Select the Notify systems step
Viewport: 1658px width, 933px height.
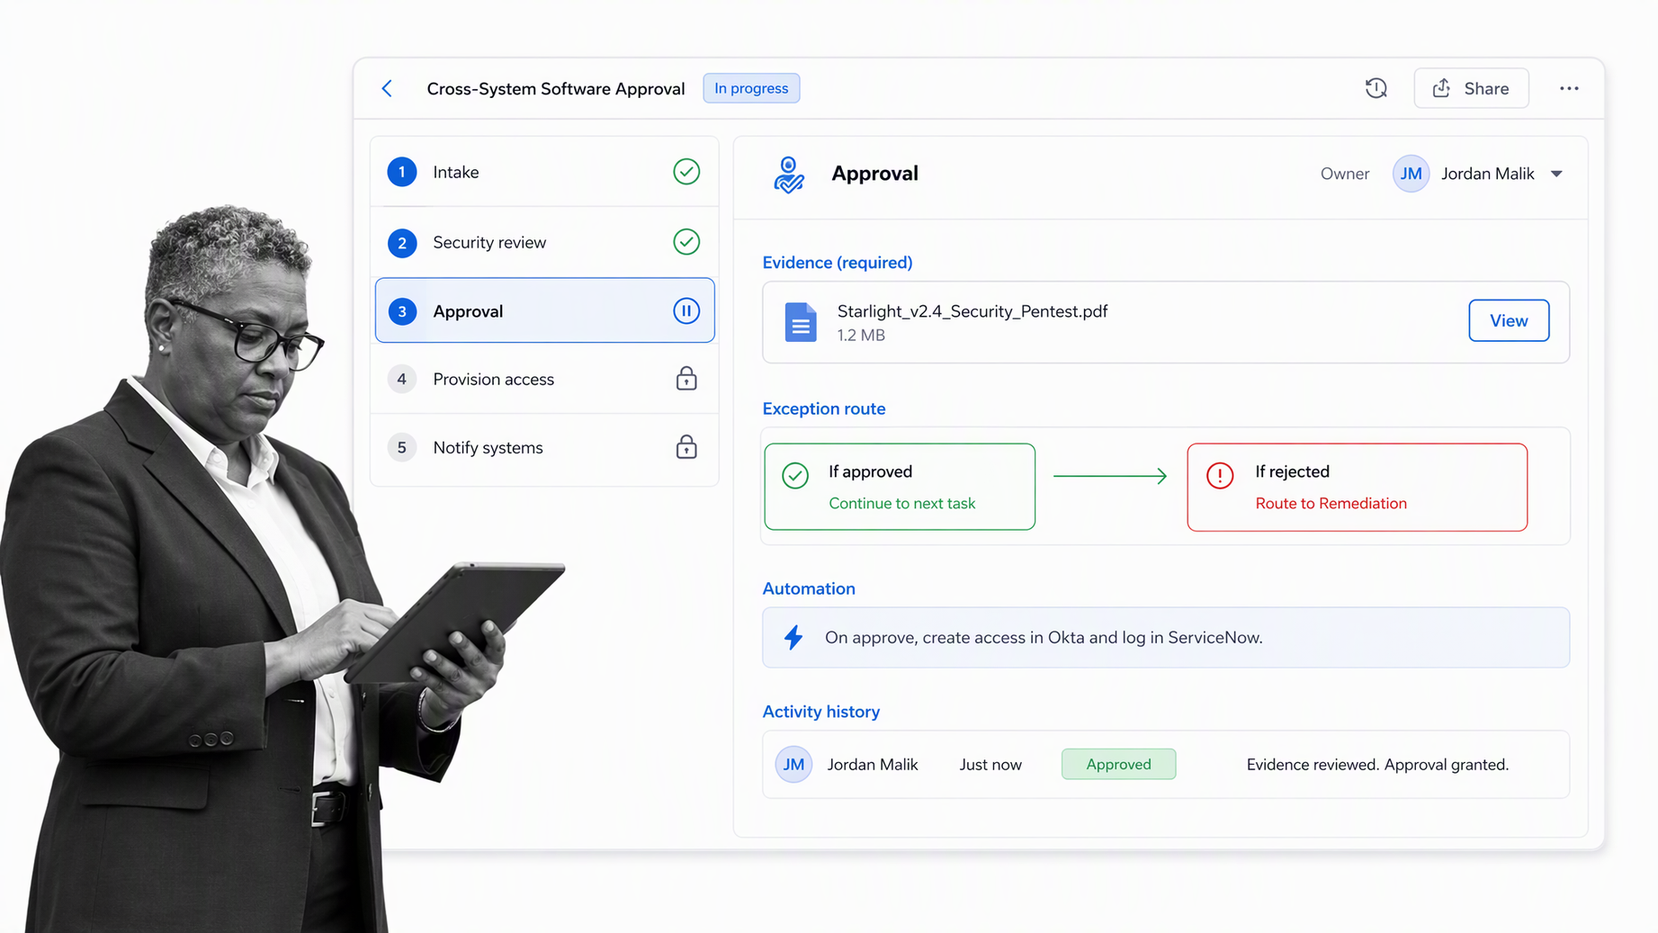(545, 447)
